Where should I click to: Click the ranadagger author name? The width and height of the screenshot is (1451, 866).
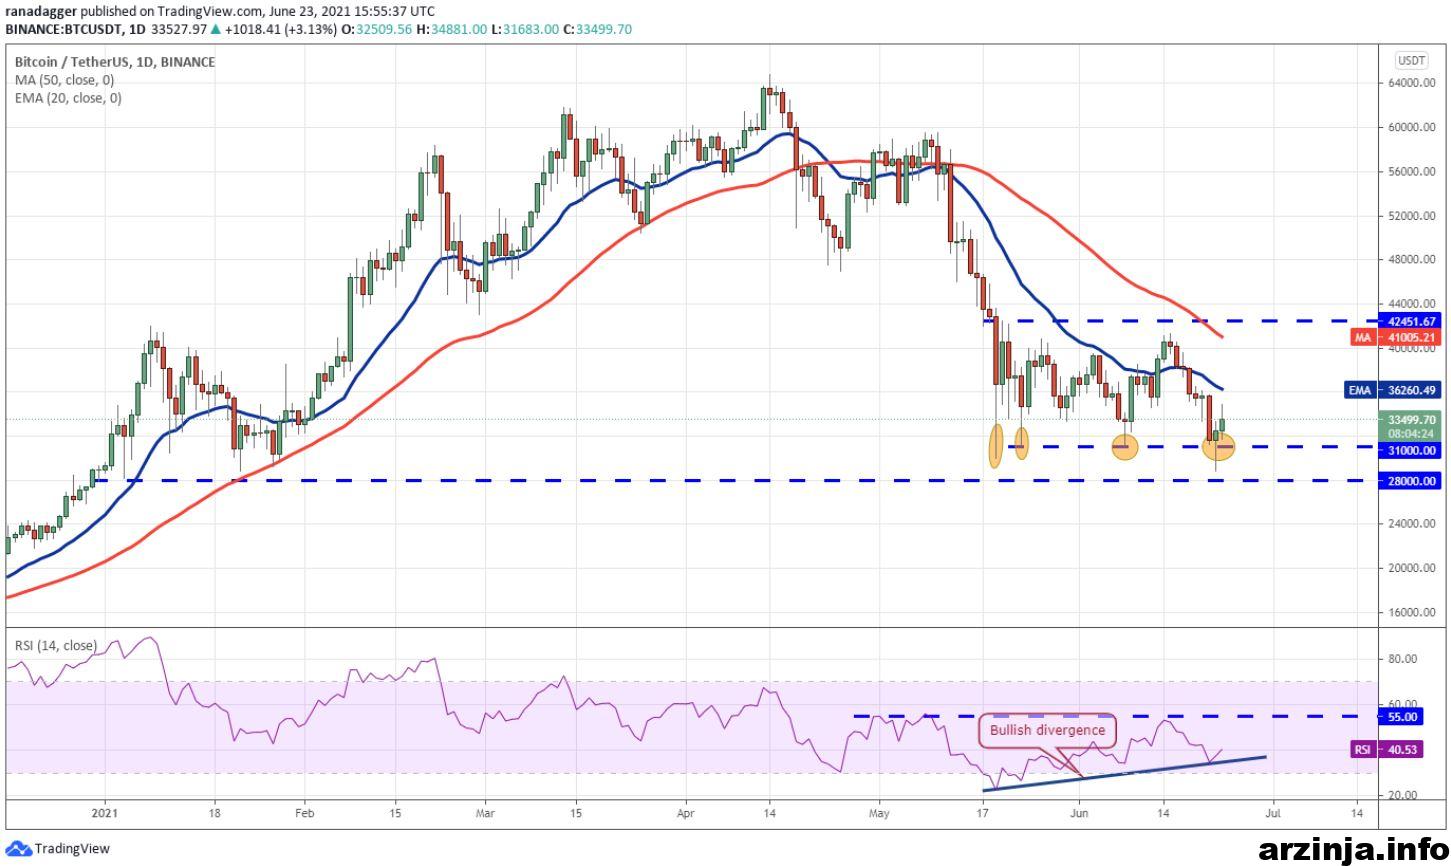[40, 11]
